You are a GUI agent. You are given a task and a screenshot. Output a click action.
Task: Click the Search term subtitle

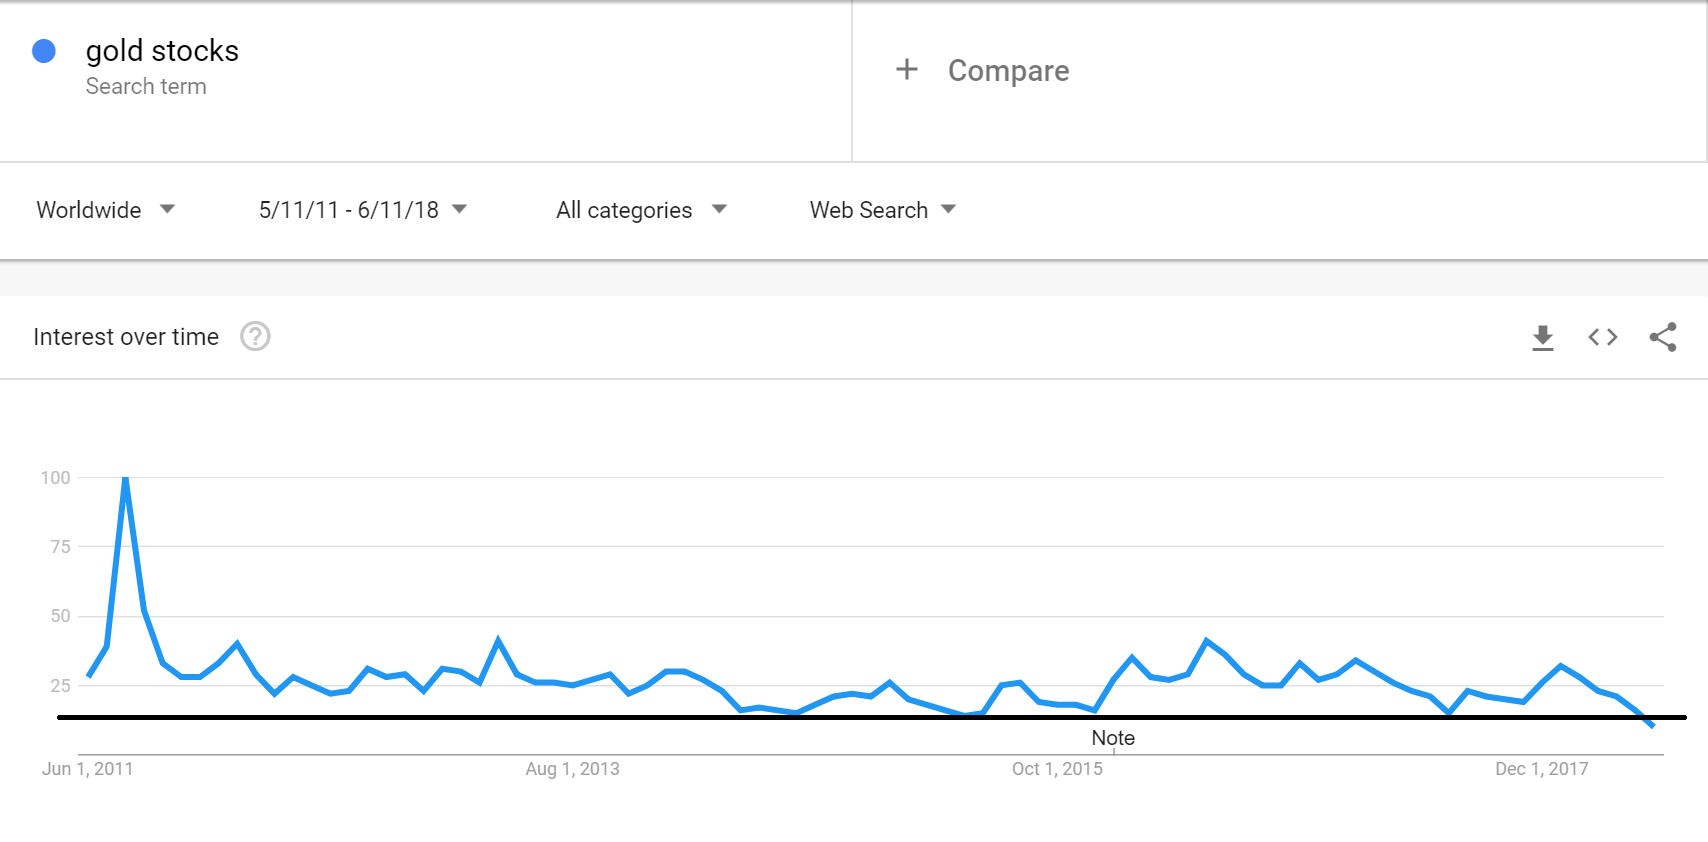click(x=146, y=87)
